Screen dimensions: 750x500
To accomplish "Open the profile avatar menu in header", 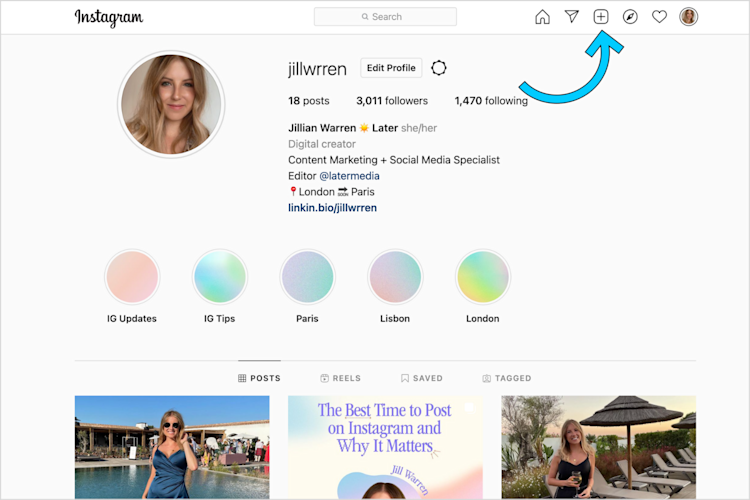I will 688,17.
